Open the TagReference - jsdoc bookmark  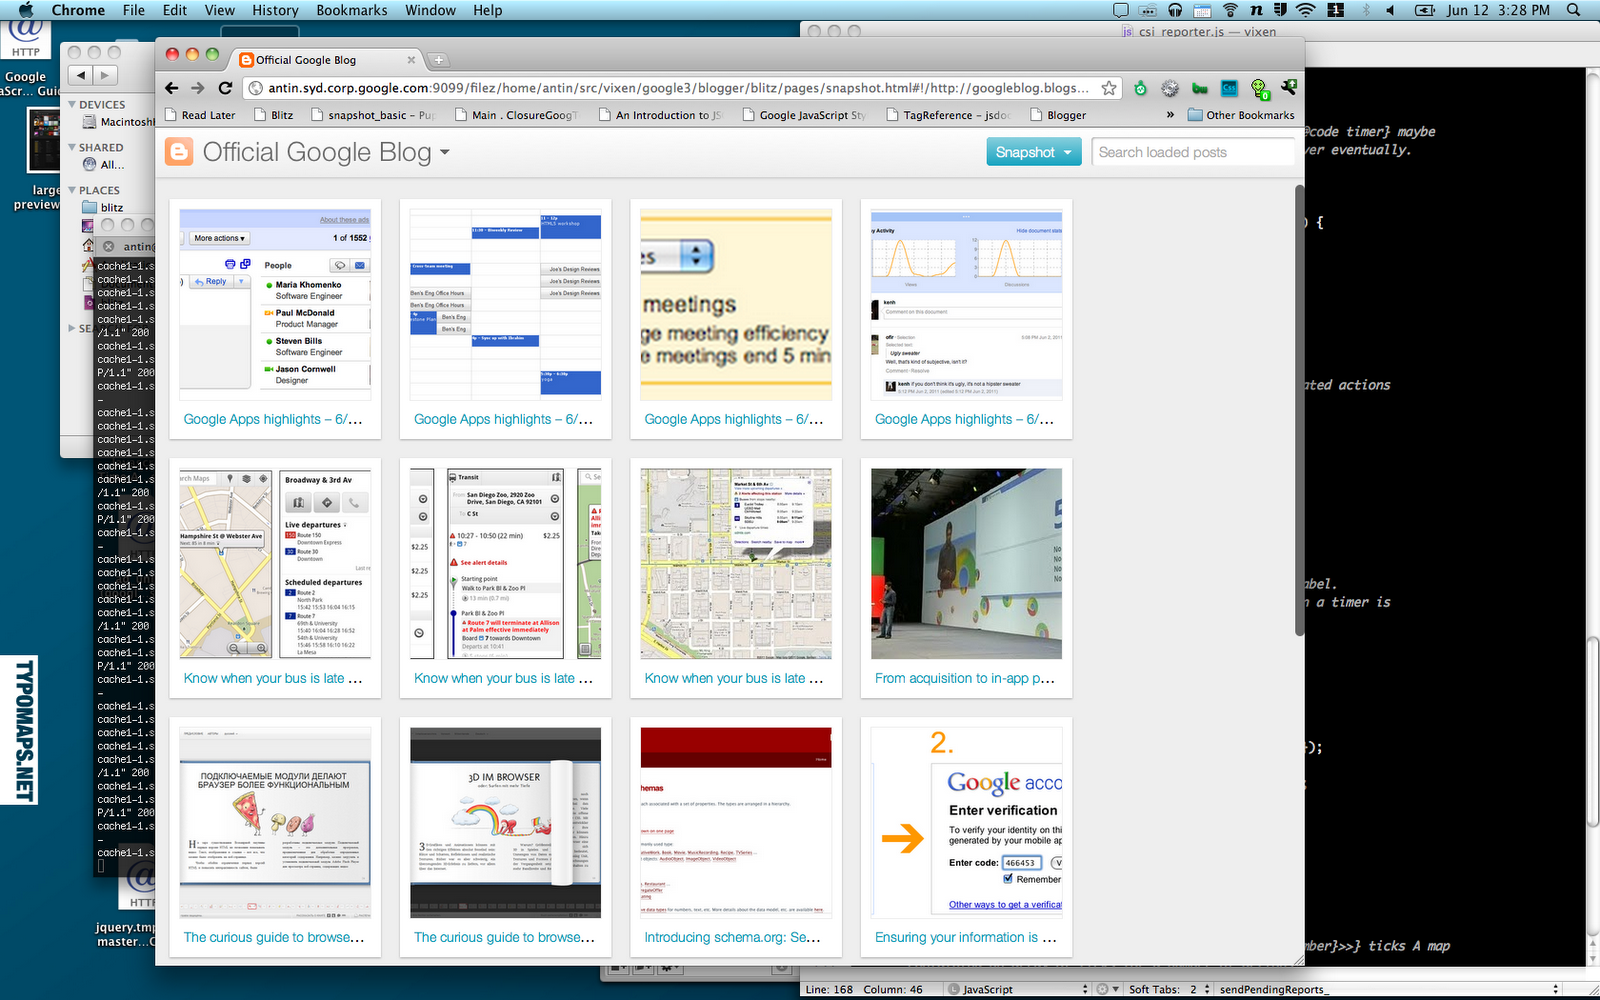tap(948, 115)
